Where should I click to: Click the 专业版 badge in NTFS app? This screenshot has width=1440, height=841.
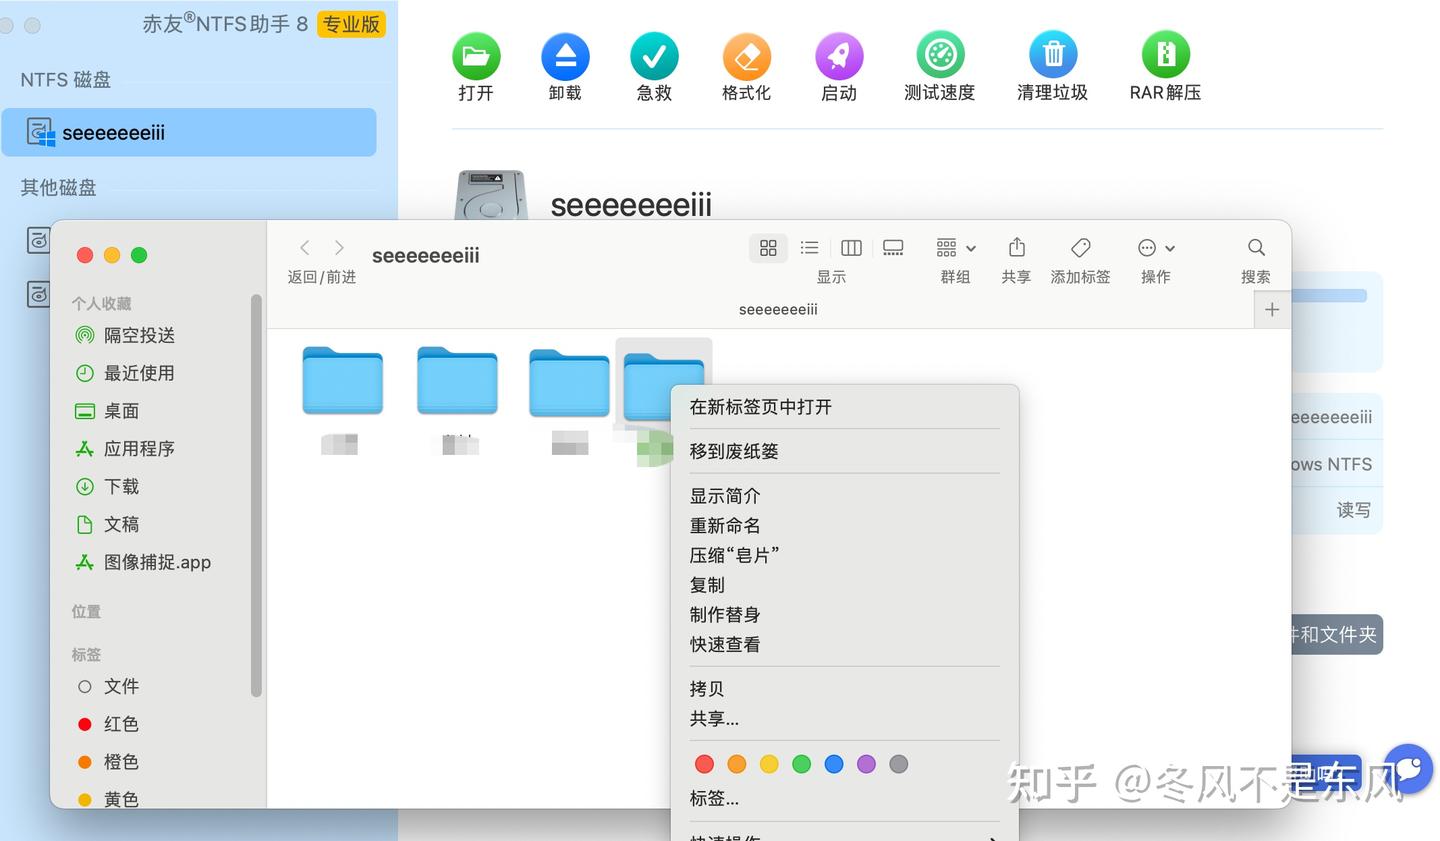click(x=351, y=24)
